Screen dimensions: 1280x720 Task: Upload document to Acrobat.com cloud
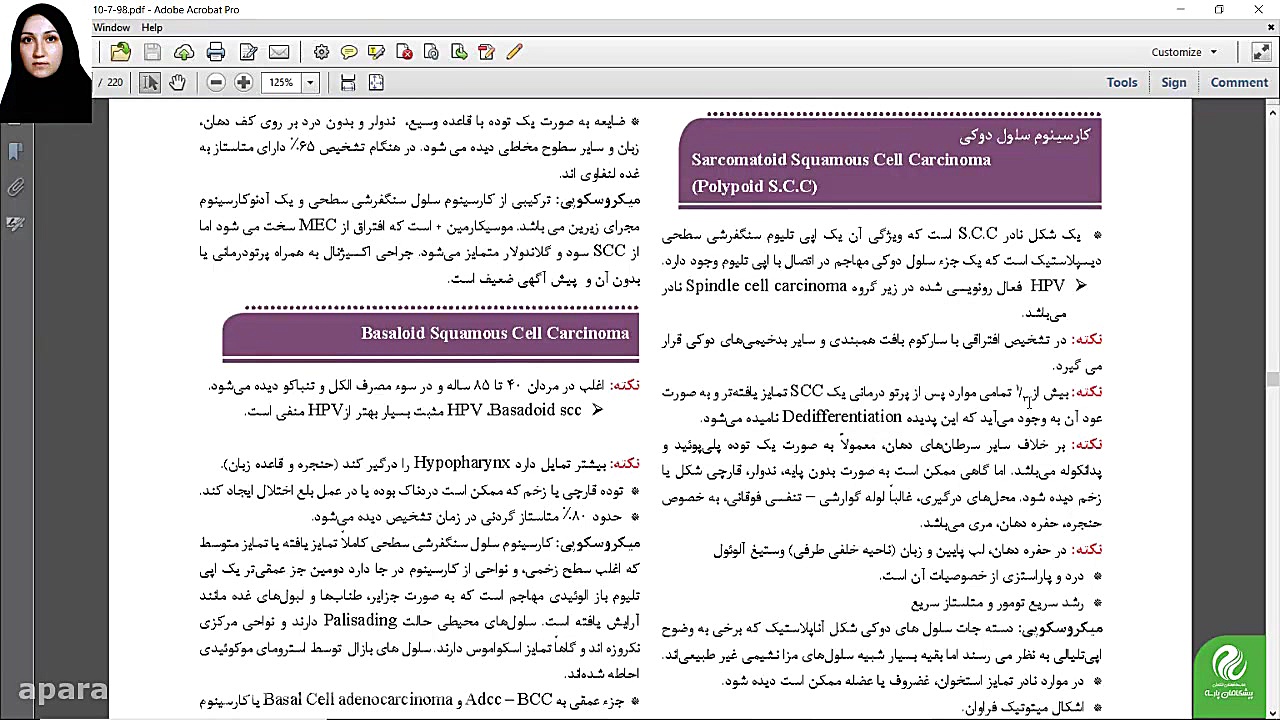click(184, 52)
